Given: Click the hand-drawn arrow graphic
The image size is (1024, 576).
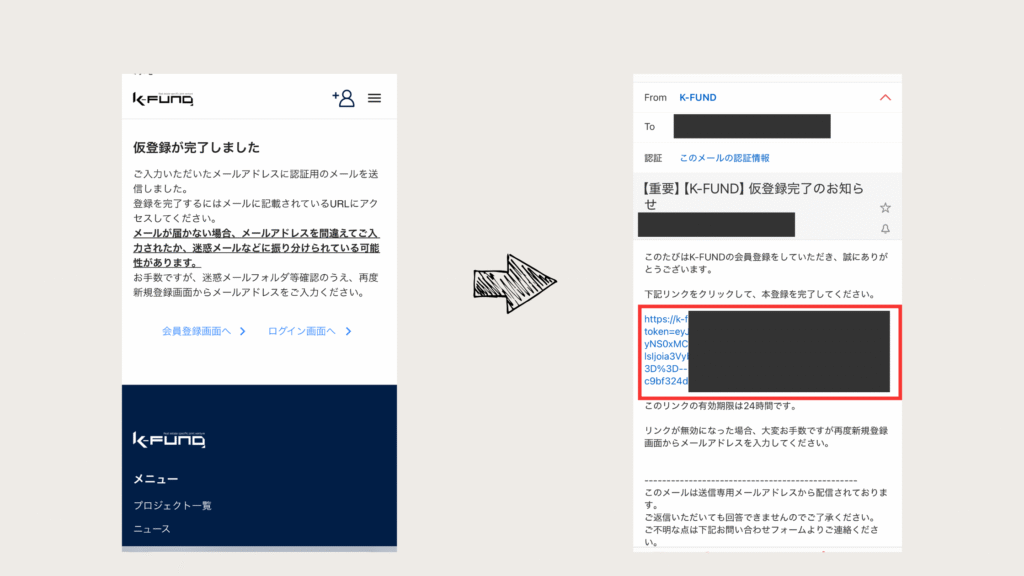Looking at the screenshot, I should 514,285.
